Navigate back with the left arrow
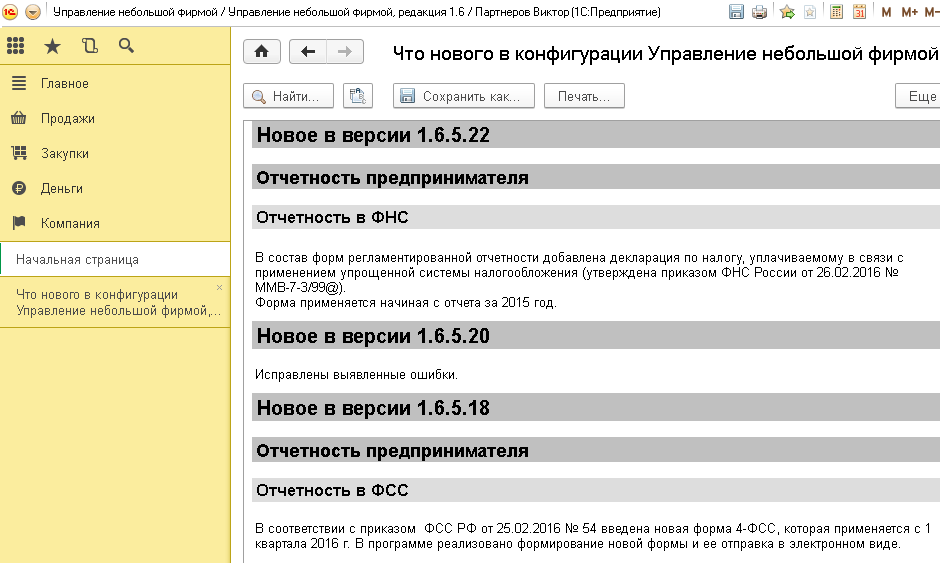Screen dimensions: 940x563 [308, 53]
